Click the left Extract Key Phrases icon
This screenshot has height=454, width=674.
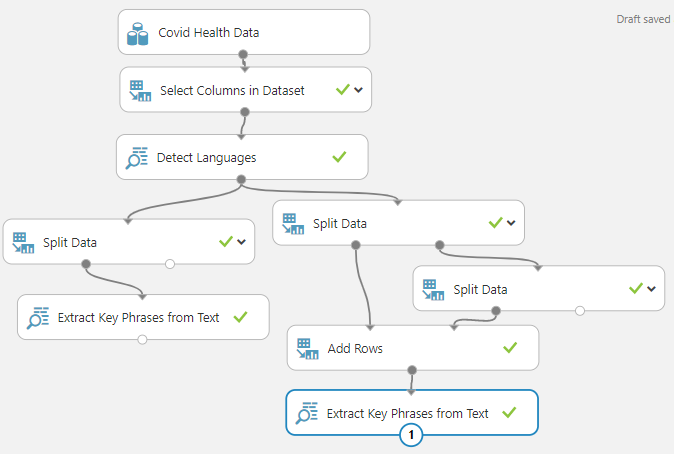pos(36,318)
